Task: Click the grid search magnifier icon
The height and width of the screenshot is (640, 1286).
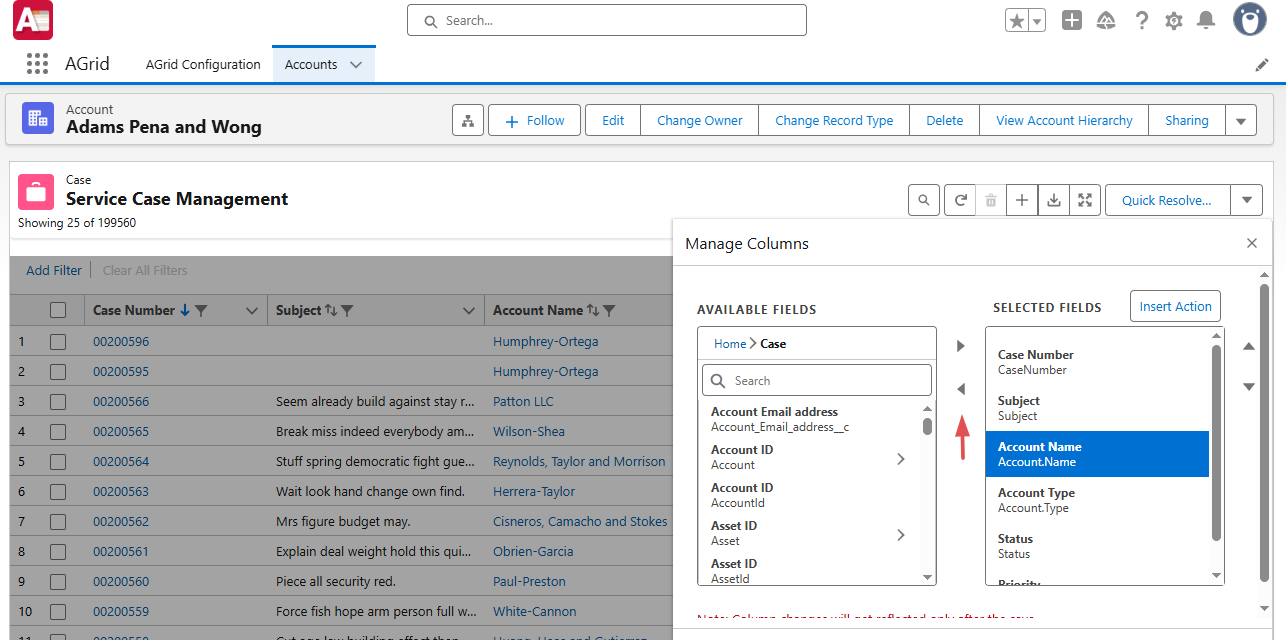Action: 924,200
